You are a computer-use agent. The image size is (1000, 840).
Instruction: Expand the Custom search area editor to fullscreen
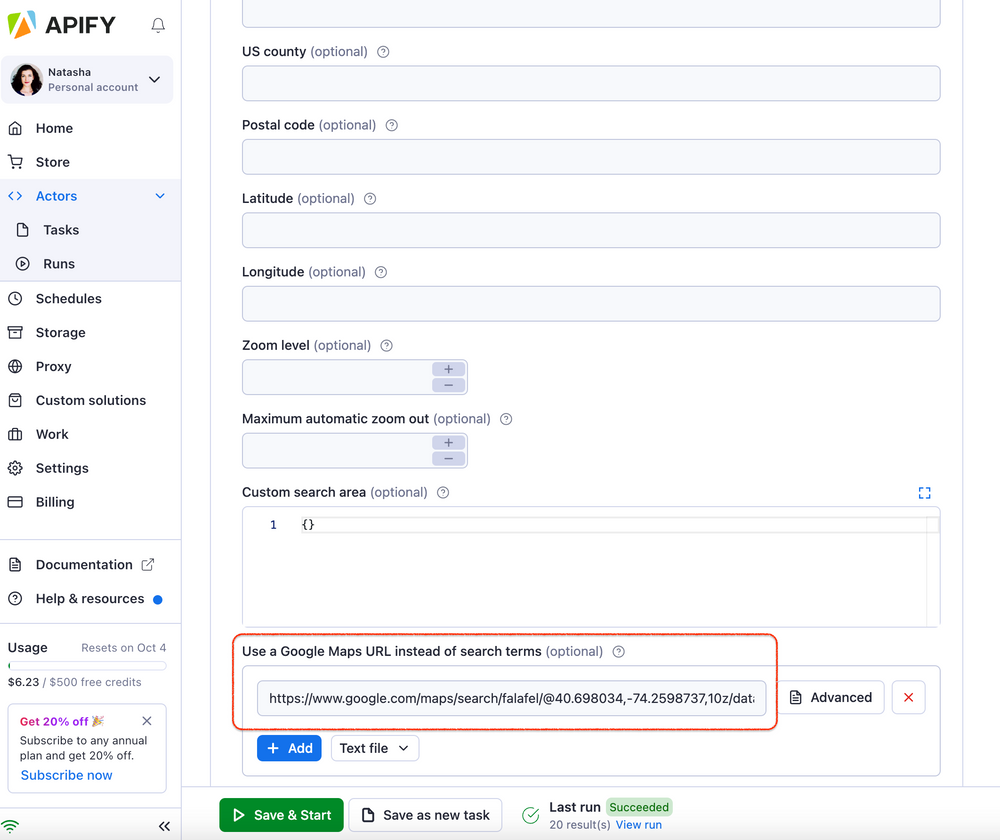pos(924,492)
